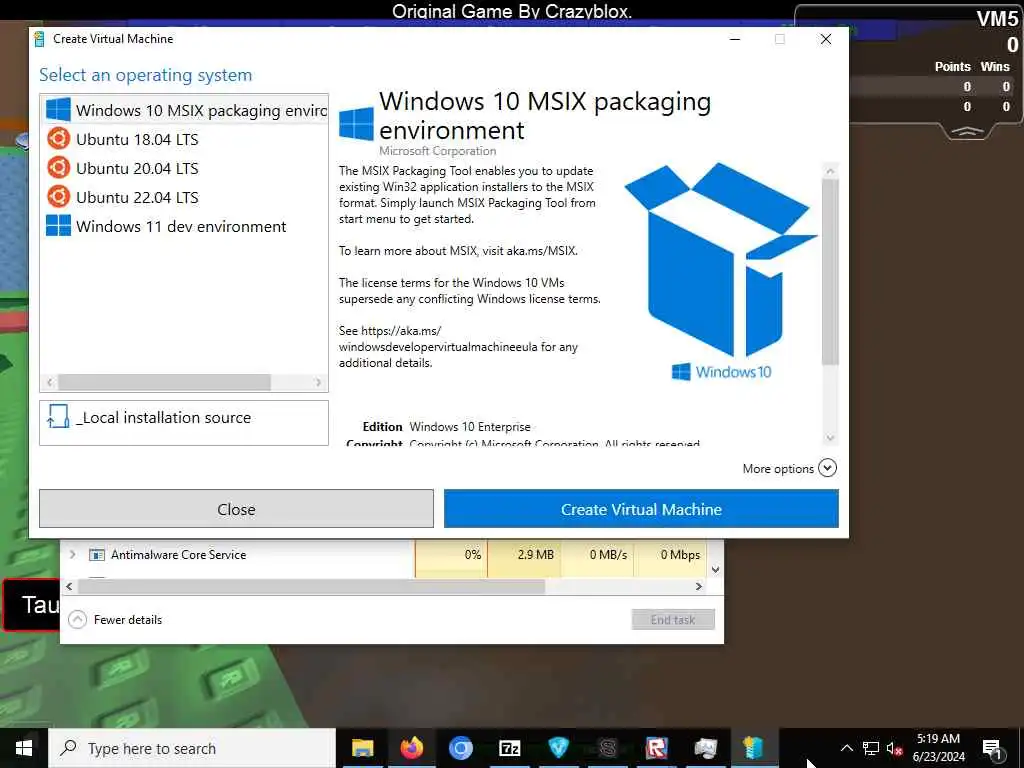Click the Close button in the dialog

pos(236,509)
